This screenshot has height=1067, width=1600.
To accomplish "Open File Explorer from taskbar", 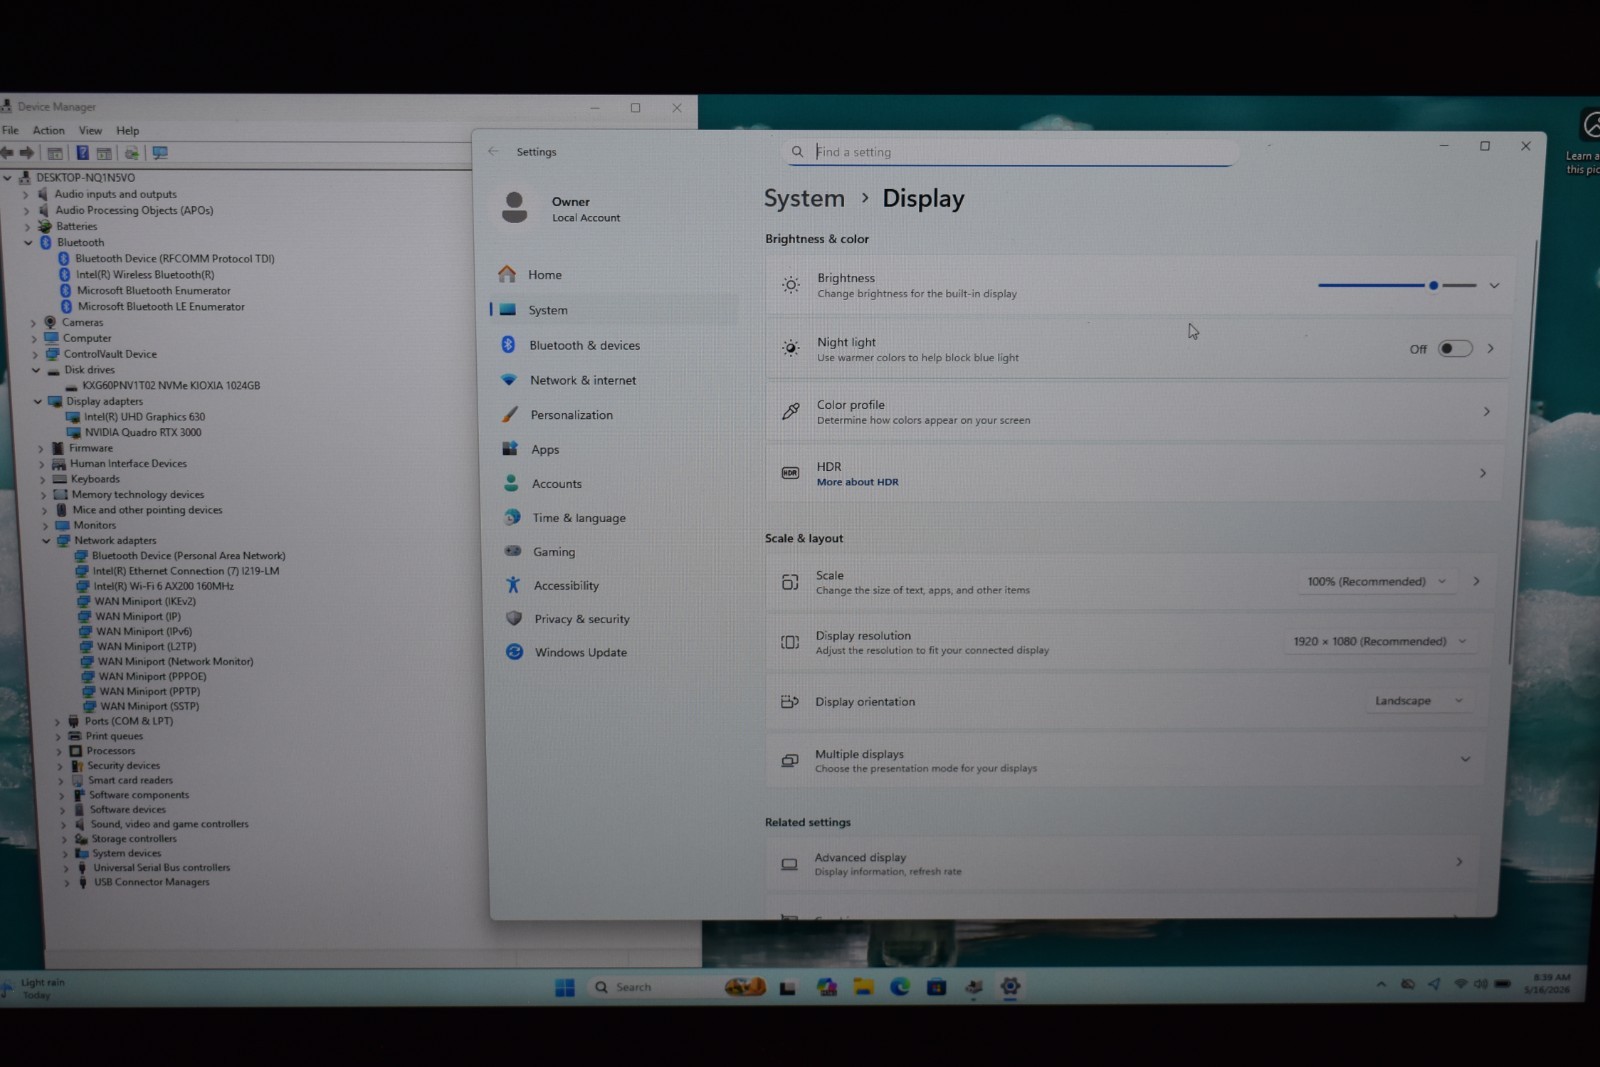I will (863, 987).
